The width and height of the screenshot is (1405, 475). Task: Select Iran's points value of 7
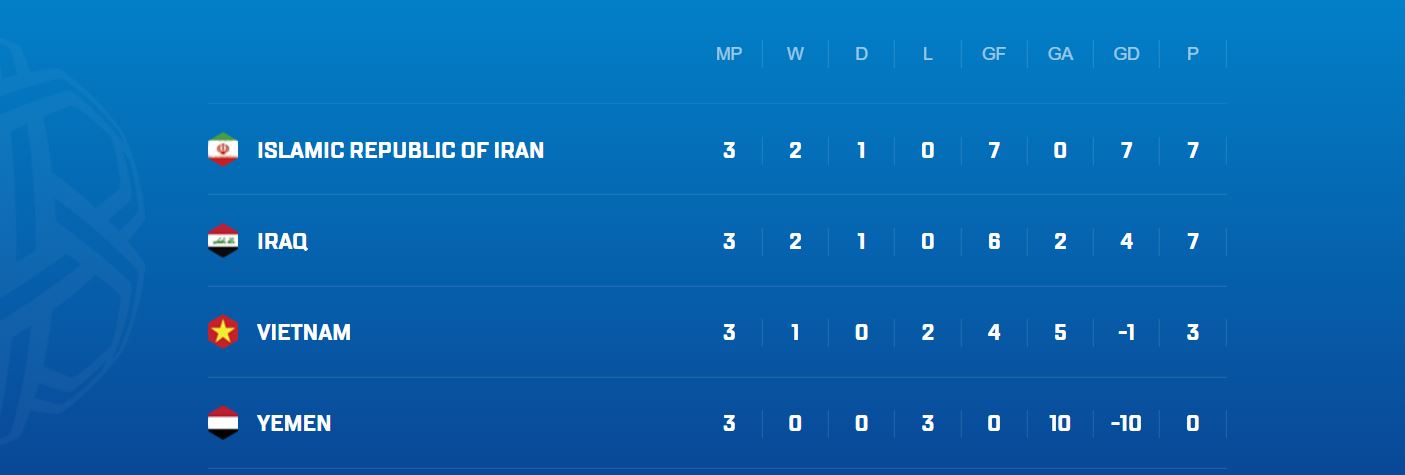[1192, 150]
